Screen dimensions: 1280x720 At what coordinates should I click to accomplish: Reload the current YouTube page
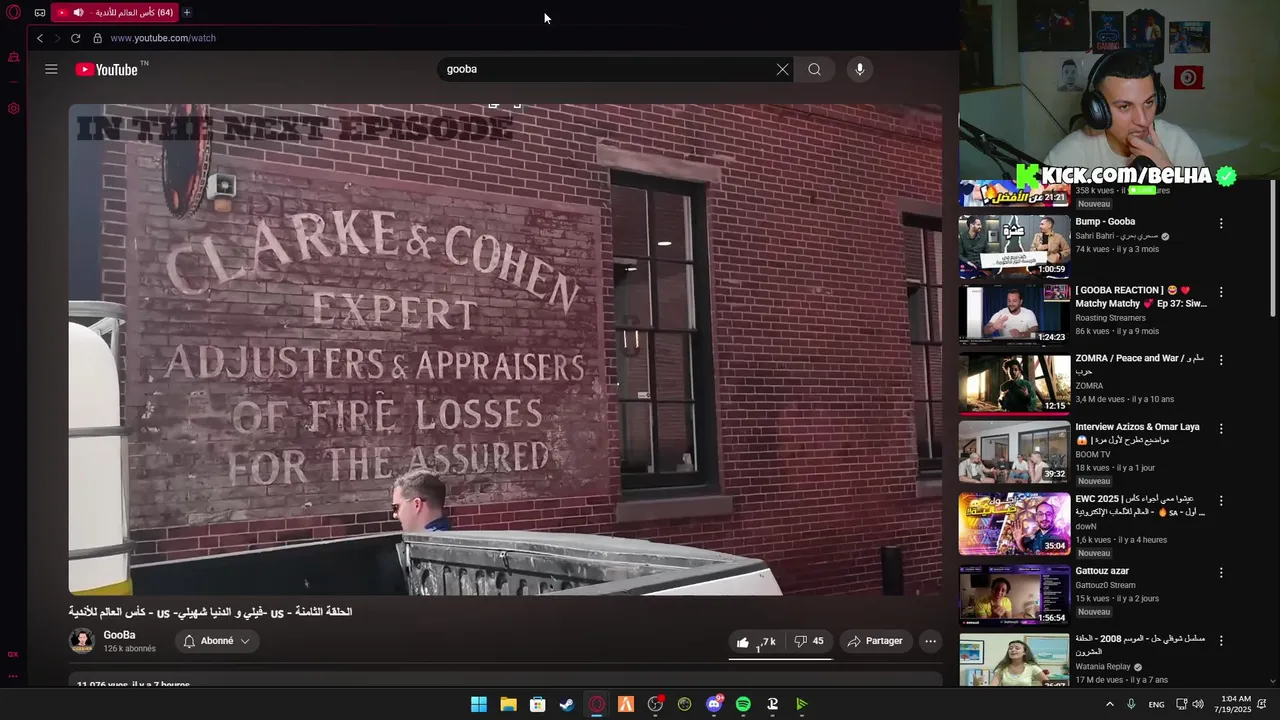(x=75, y=38)
